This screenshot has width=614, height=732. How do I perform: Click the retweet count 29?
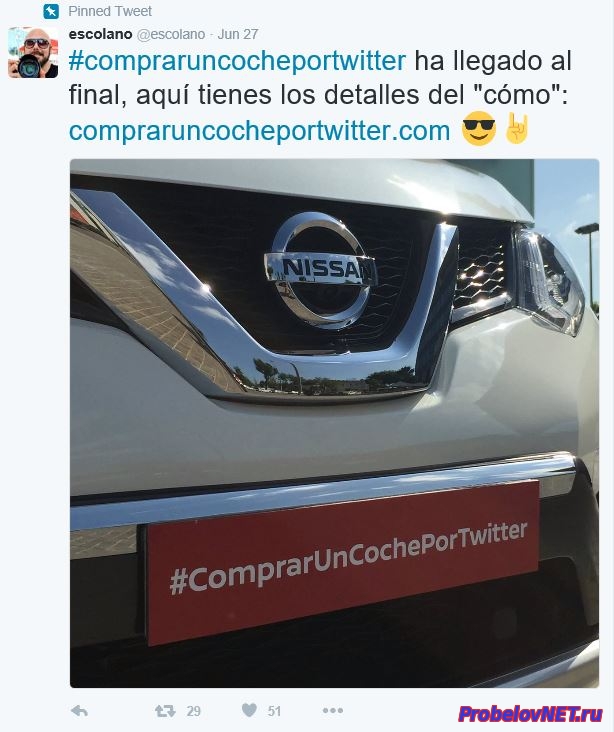pos(194,711)
